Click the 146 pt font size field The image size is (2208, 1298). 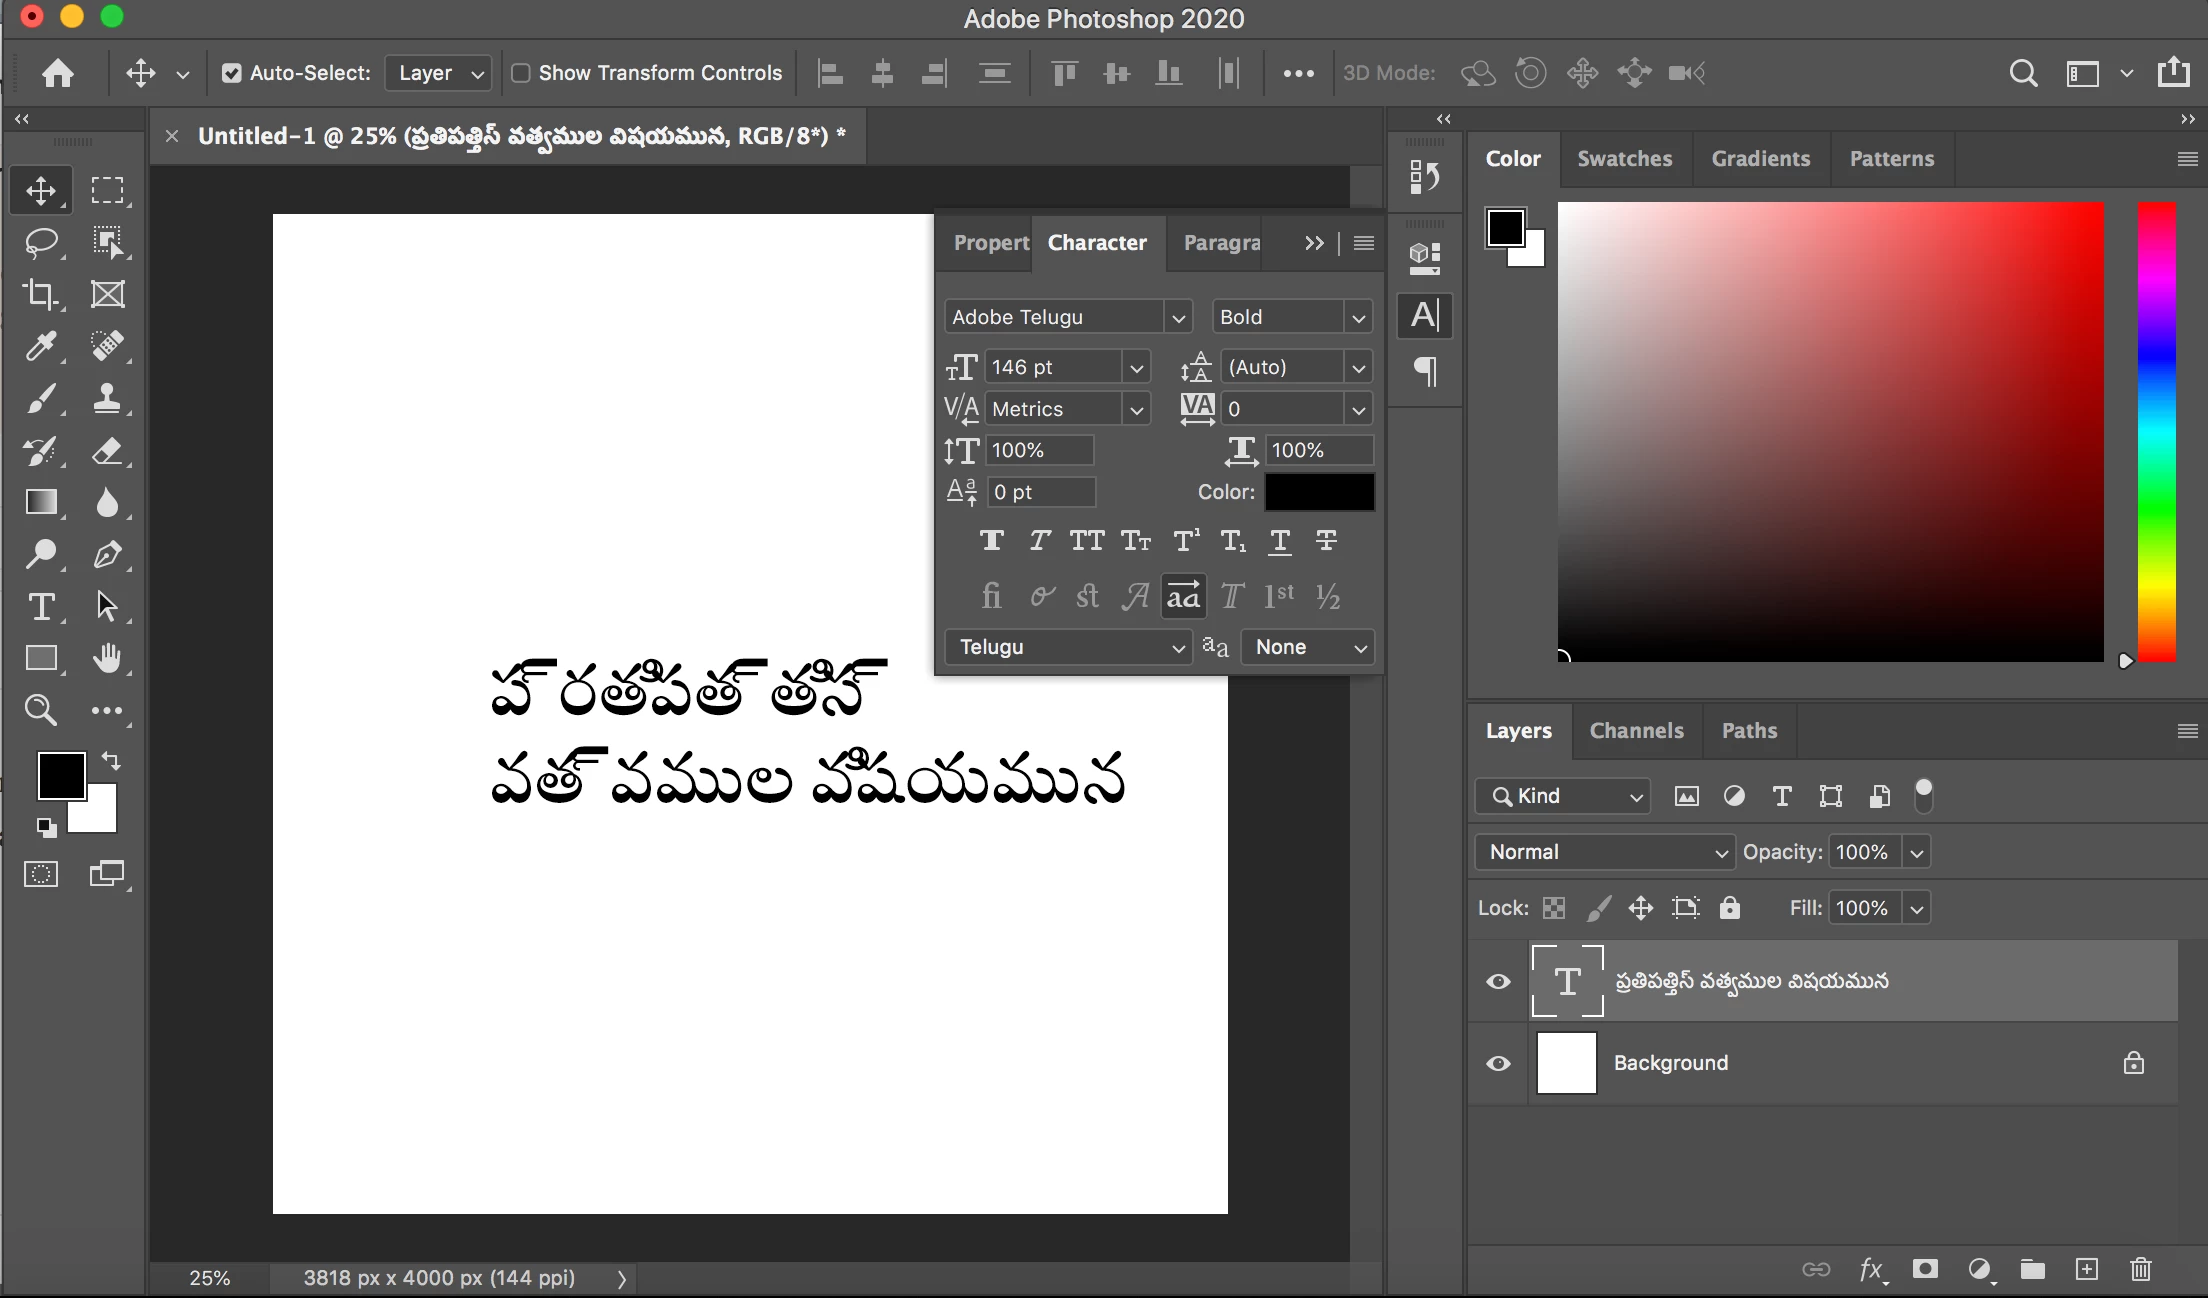coord(1050,367)
